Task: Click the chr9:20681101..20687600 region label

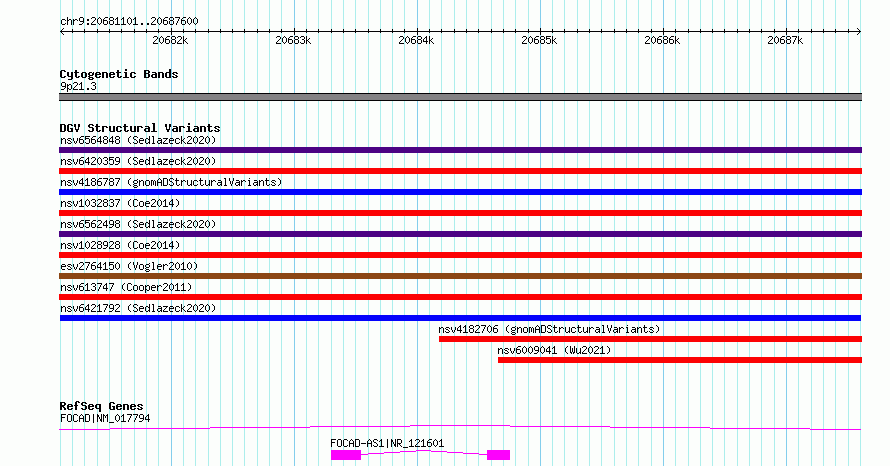Action: [x=129, y=22]
